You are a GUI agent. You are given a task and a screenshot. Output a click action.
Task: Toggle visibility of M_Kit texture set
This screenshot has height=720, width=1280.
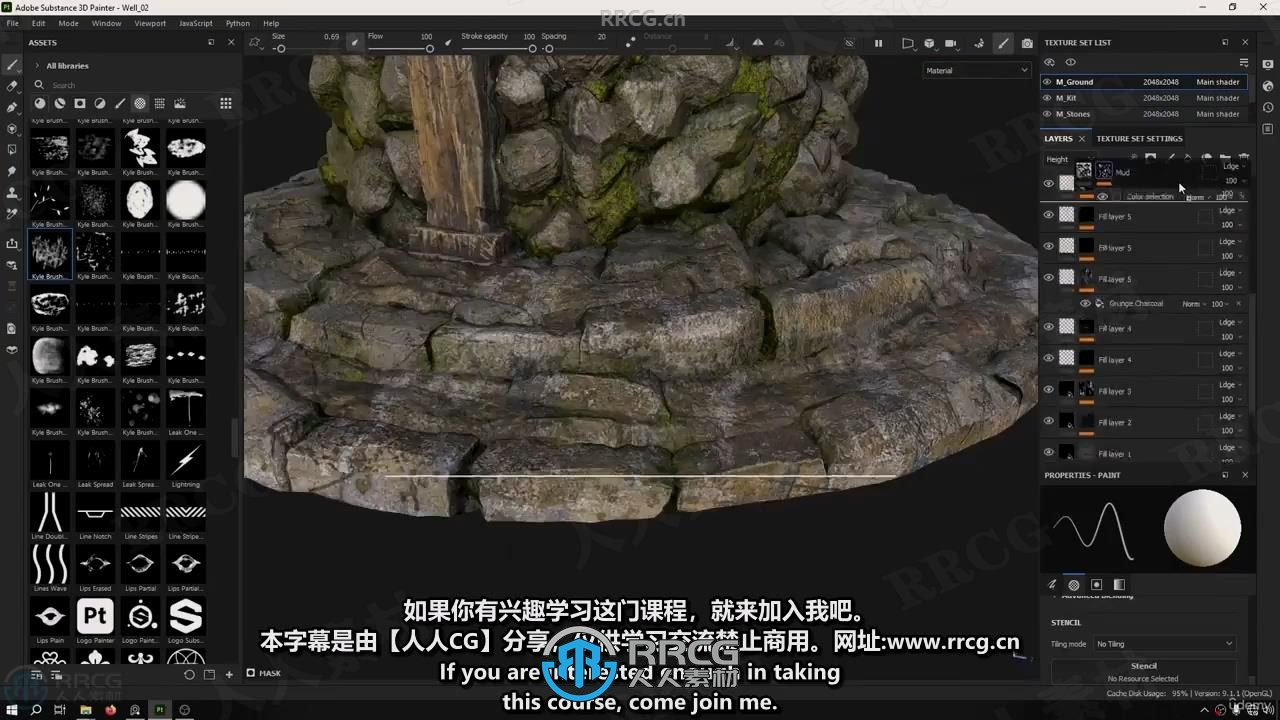[x=1047, y=98]
